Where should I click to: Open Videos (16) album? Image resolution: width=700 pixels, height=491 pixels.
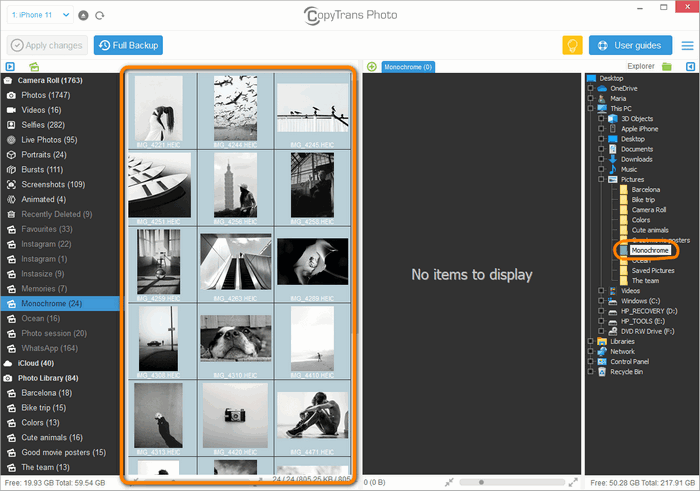click(x=41, y=110)
